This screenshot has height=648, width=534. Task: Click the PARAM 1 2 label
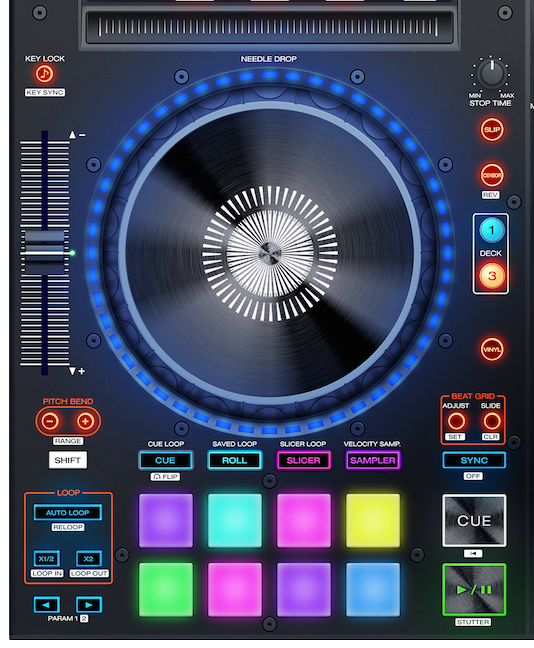[68, 619]
